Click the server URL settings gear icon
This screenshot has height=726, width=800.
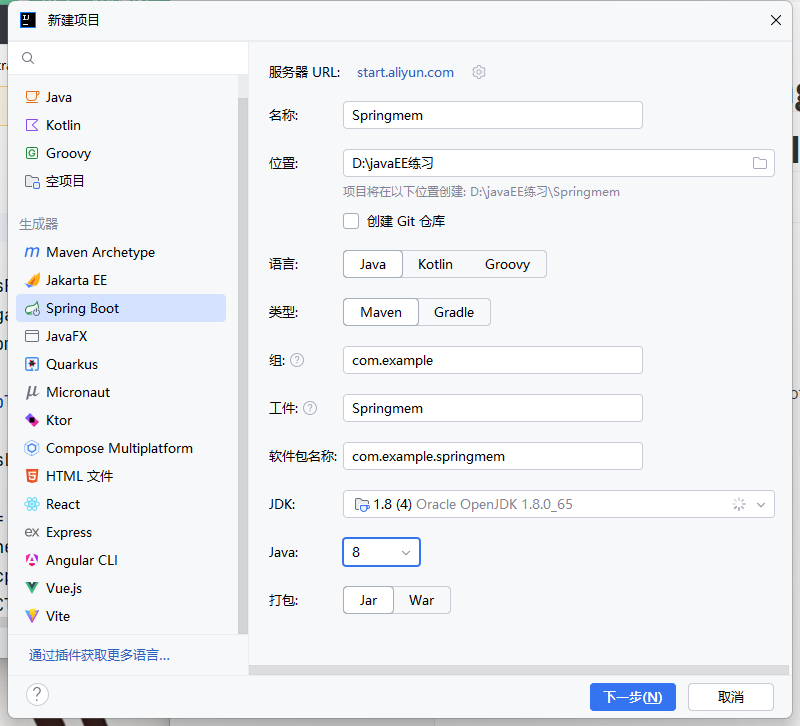click(x=479, y=72)
